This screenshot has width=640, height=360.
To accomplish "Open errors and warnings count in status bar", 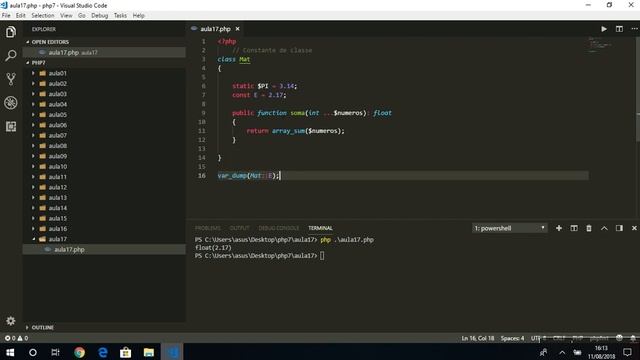I will [x=16, y=338].
